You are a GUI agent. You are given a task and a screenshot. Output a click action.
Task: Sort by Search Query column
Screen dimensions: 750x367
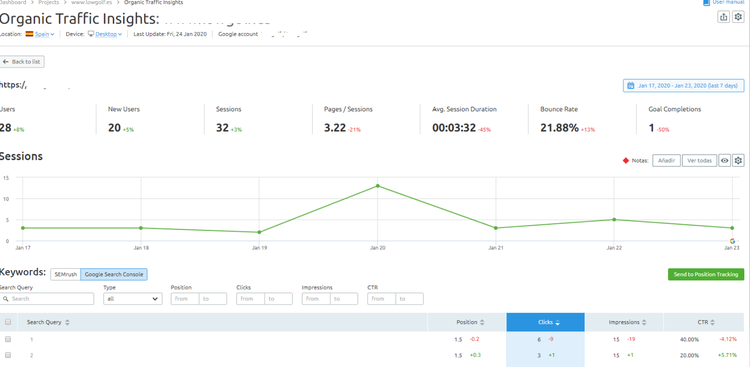coord(48,323)
